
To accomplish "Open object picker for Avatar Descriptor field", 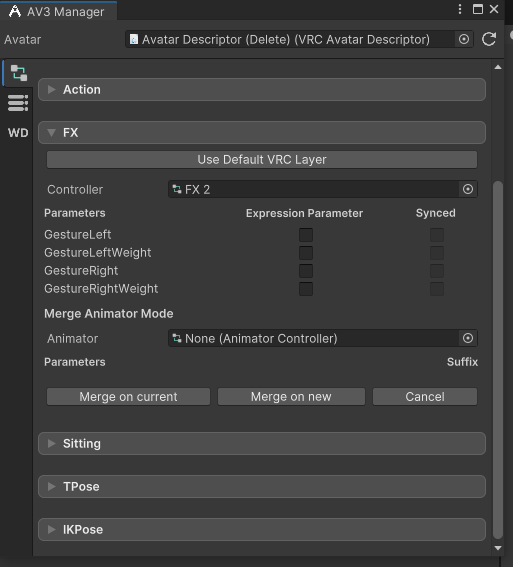I will click(464, 39).
